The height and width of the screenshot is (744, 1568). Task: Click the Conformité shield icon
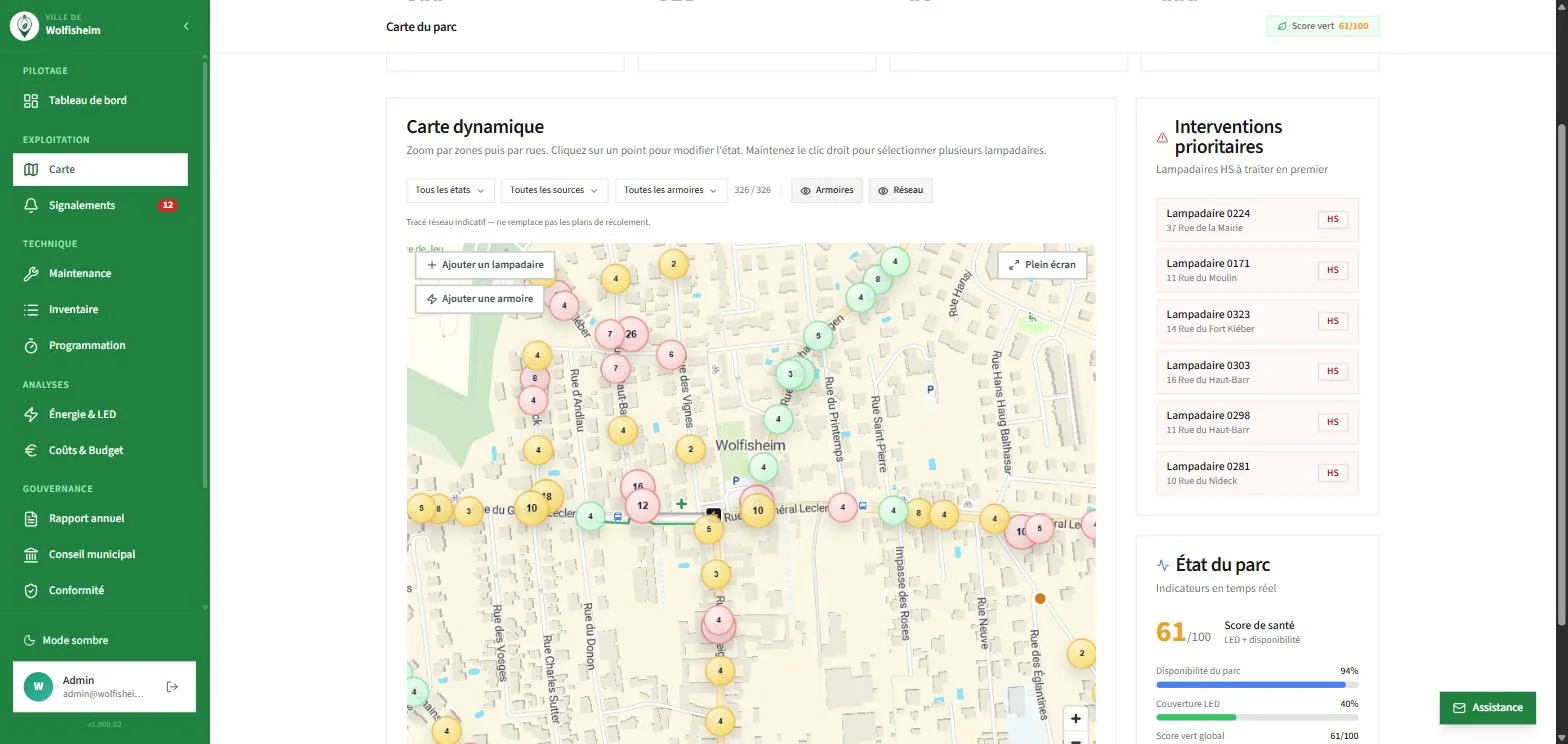[x=31, y=591]
